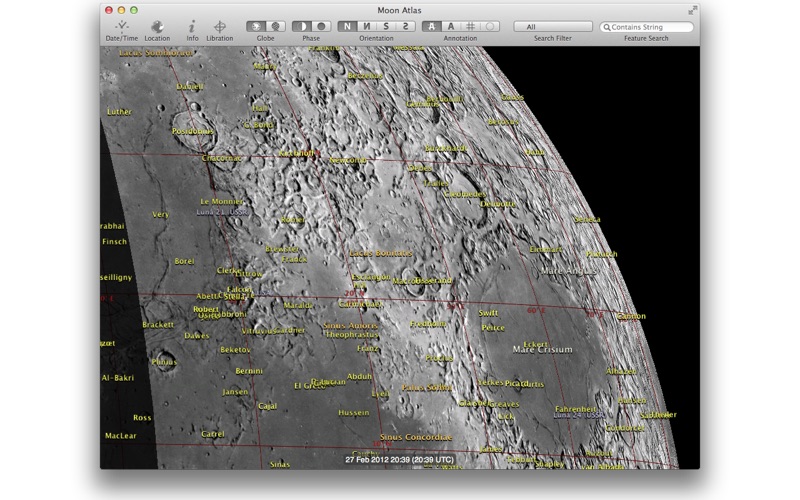800x500 pixels.
Task: Select the first Globe view mode
Action: point(256,26)
